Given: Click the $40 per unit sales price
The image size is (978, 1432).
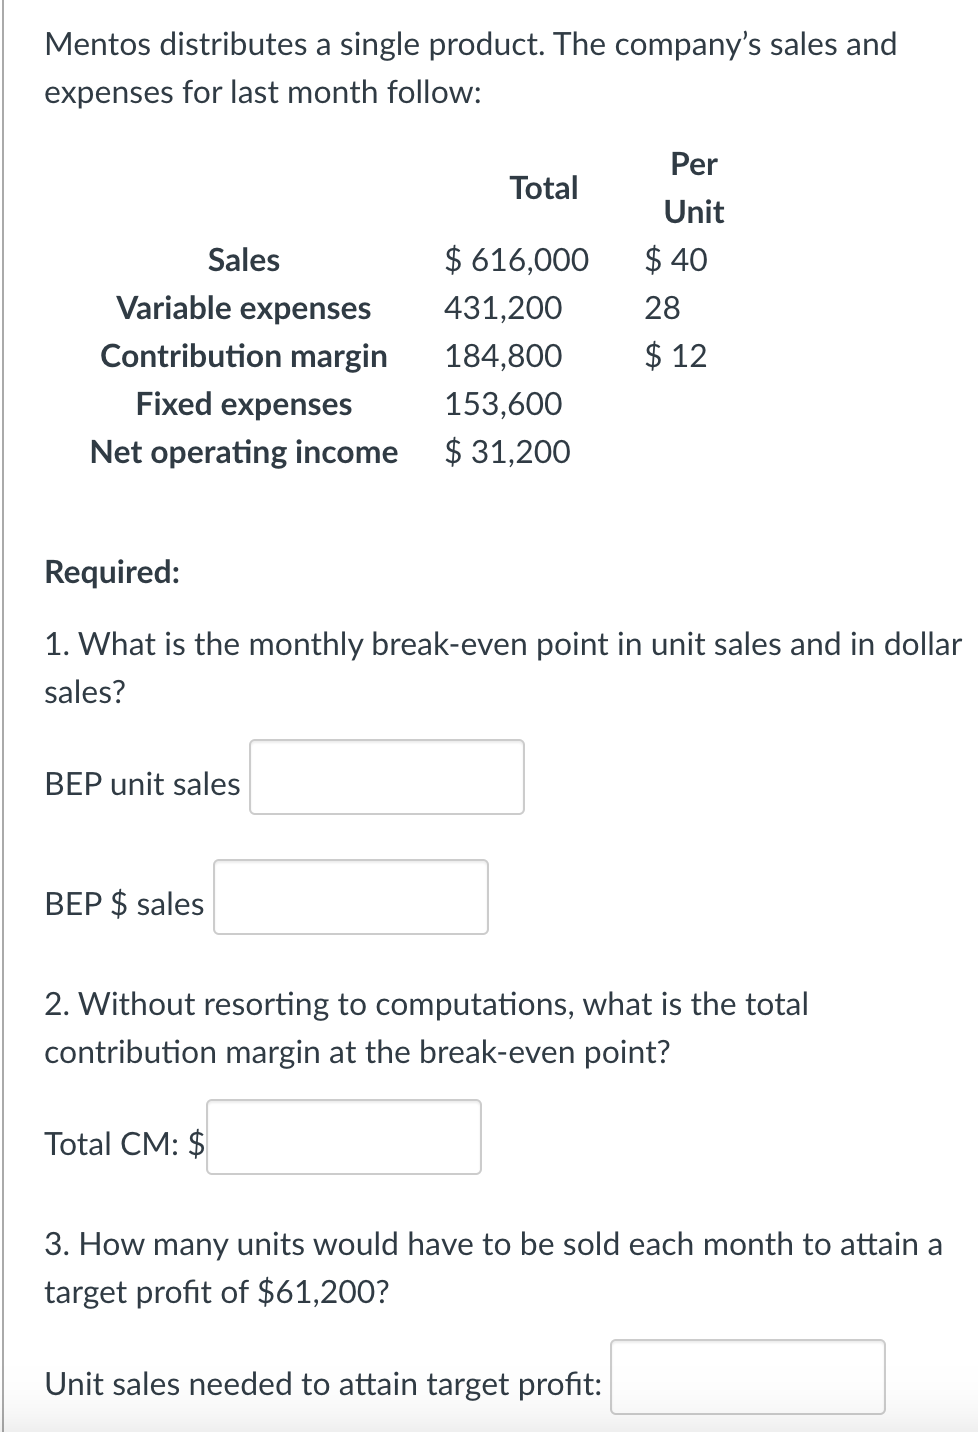Looking at the screenshot, I should [x=675, y=260].
